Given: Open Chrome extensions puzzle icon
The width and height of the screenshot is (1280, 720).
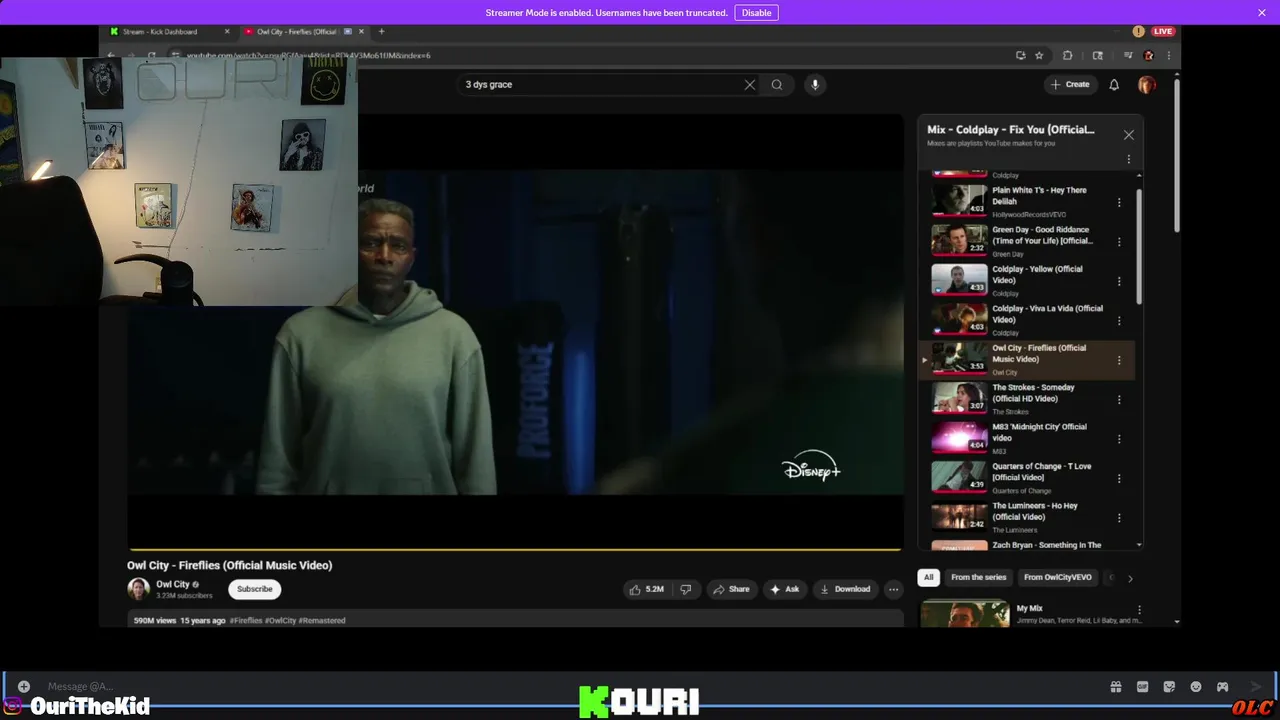Looking at the screenshot, I should 1067,55.
